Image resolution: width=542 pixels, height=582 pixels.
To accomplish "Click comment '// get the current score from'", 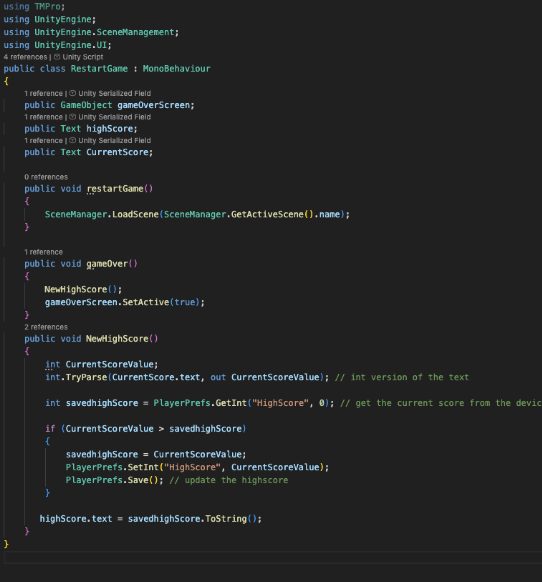I will tap(415, 403).
